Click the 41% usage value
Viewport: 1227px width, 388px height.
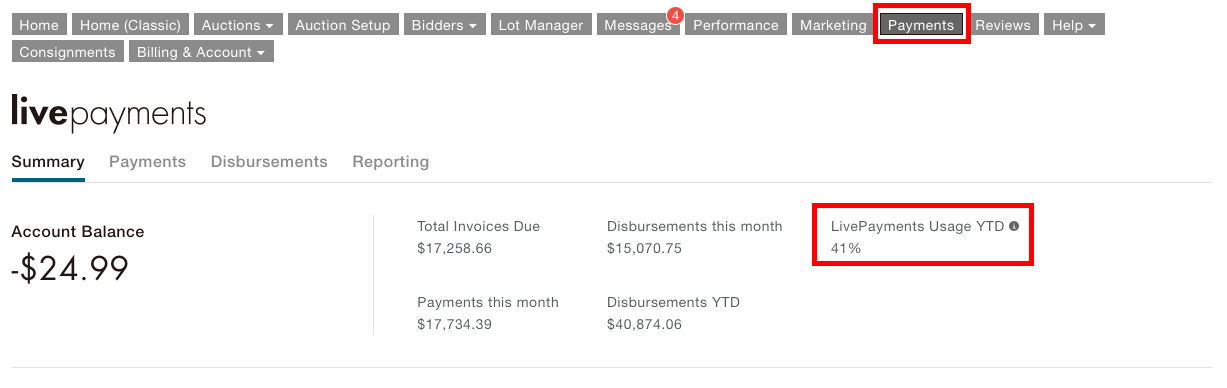(x=845, y=248)
